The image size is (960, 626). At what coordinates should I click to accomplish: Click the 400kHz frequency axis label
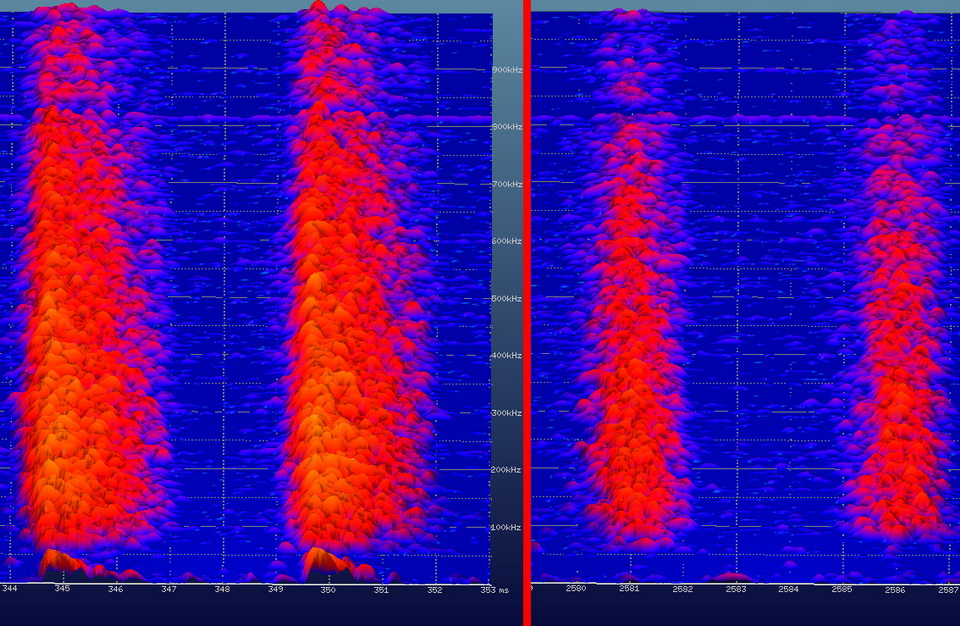tap(507, 355)
